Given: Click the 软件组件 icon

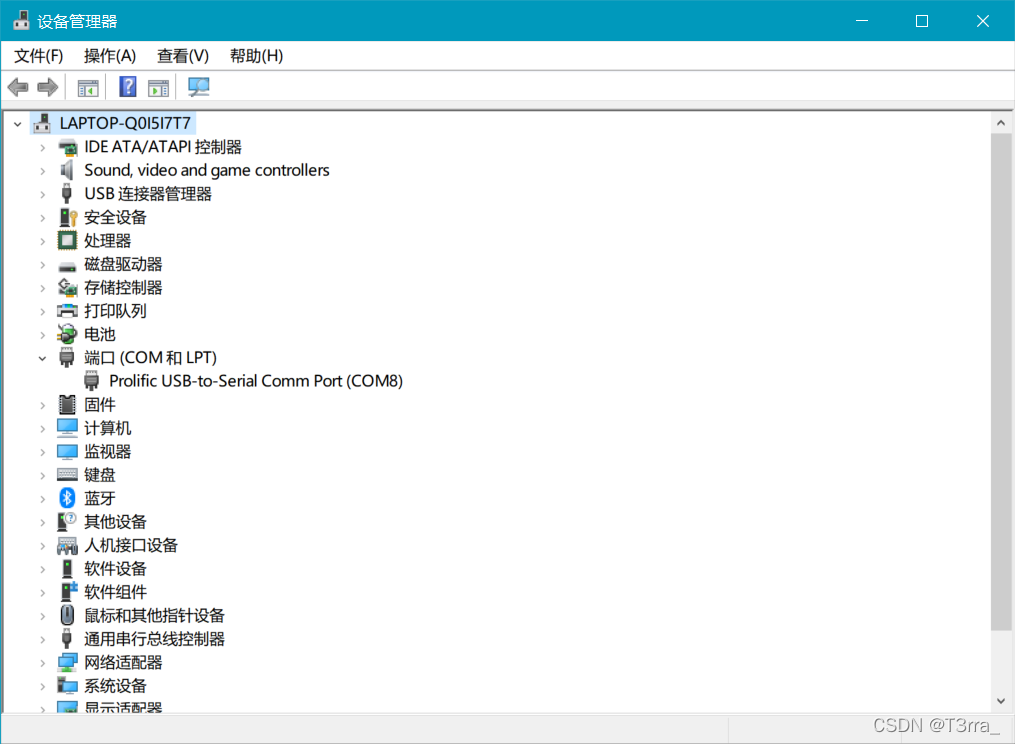Looking at the screenshot, I should pos(68,591).
